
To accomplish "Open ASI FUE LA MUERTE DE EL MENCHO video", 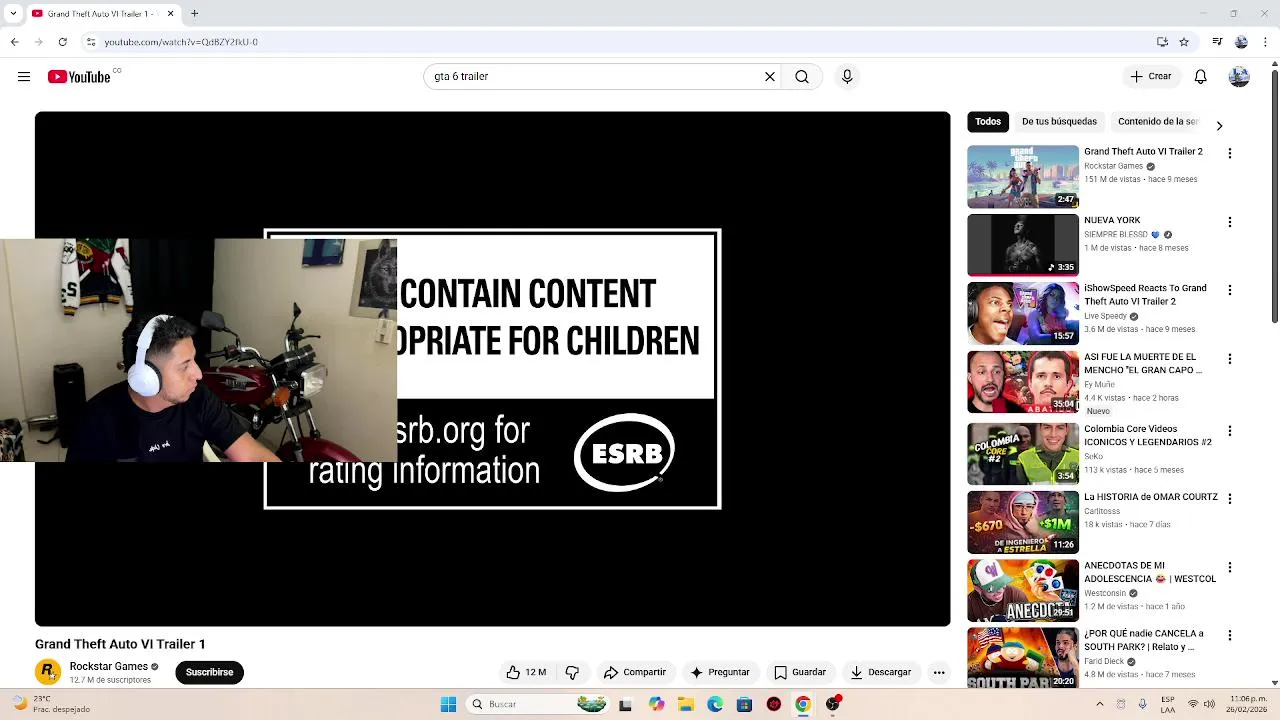I will (x=1143, y=363).
